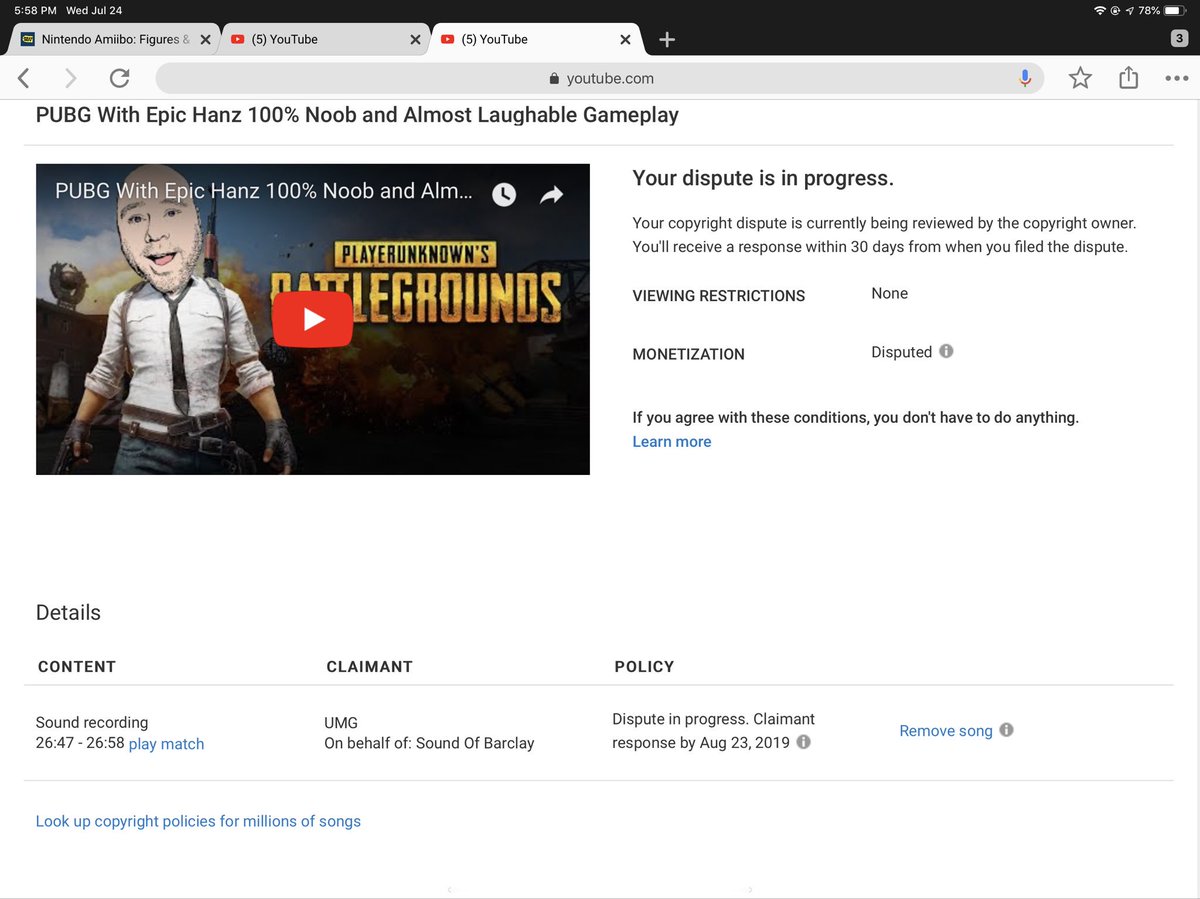Open tab count switcher showing 3

[x=1179, y=39]
